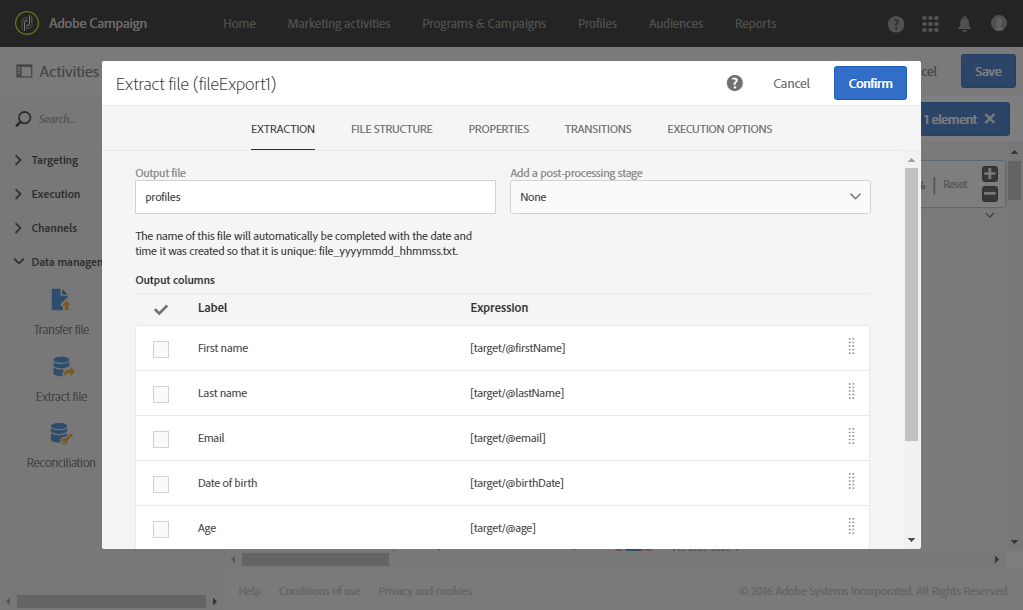Image resolution: width=1023 pixels, height=610 pixels.
Task: Switch to the File Structure tab
Action: (x=391, y=129)
